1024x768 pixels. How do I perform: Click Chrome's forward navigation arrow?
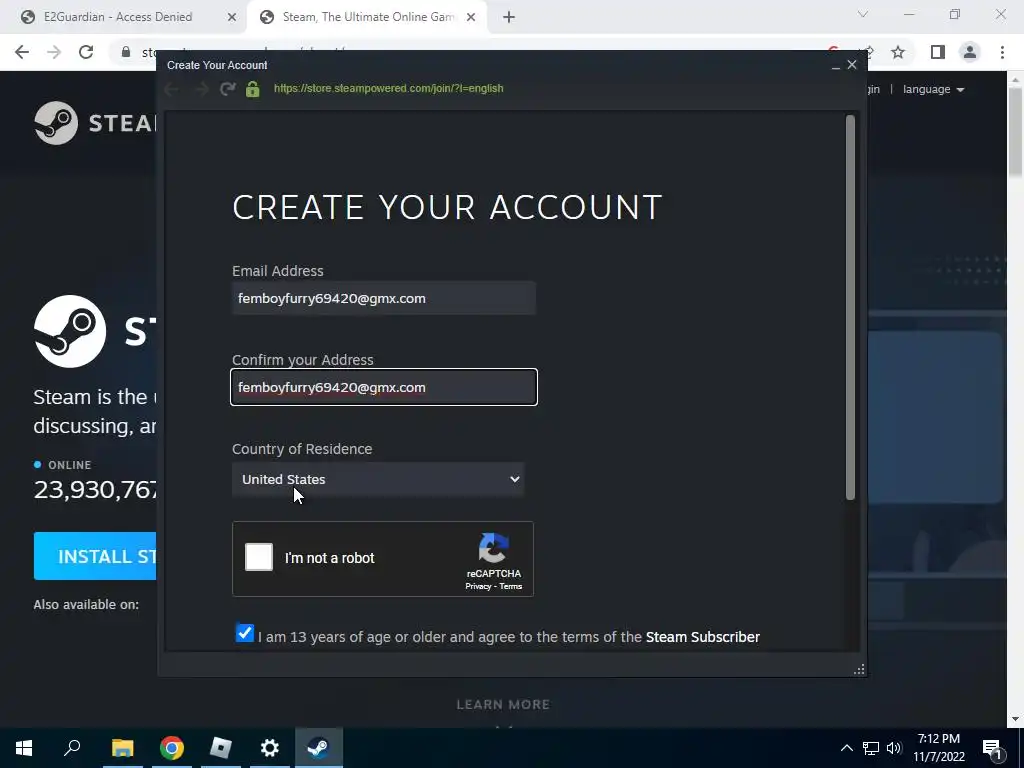click(x=54, y=52)
